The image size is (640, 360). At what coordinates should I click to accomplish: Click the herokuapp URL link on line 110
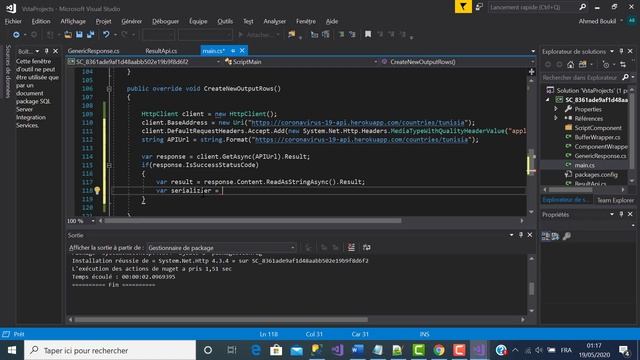click(x=358, y=122)
